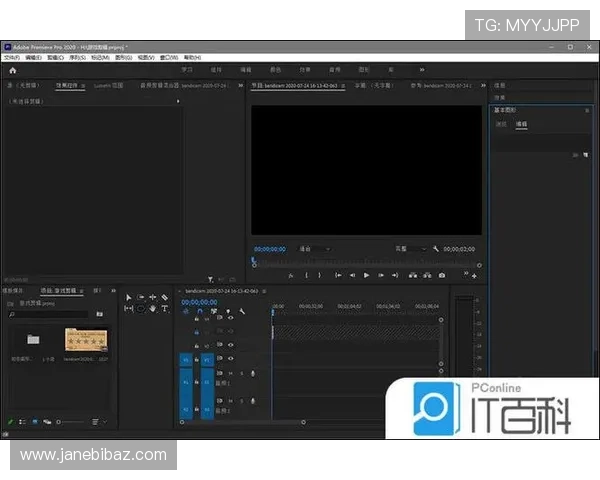Viewport: 600px width, 480px height.
Task: Switch to the 编辑 tab in 基本图形
Action: click(x=521, y=125)
